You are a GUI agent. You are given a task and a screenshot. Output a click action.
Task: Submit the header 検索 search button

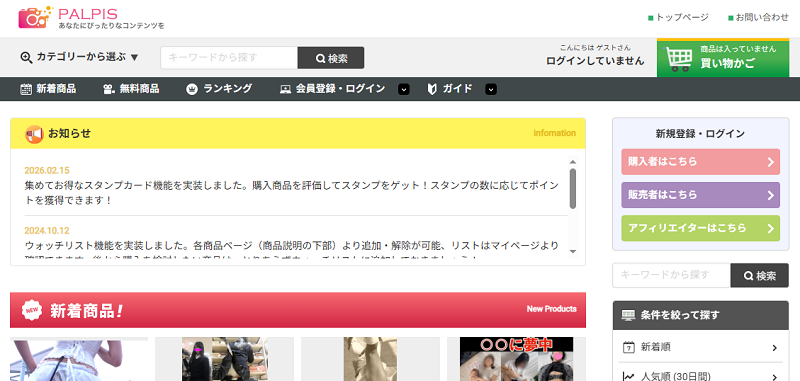click(x=331, y=58)
